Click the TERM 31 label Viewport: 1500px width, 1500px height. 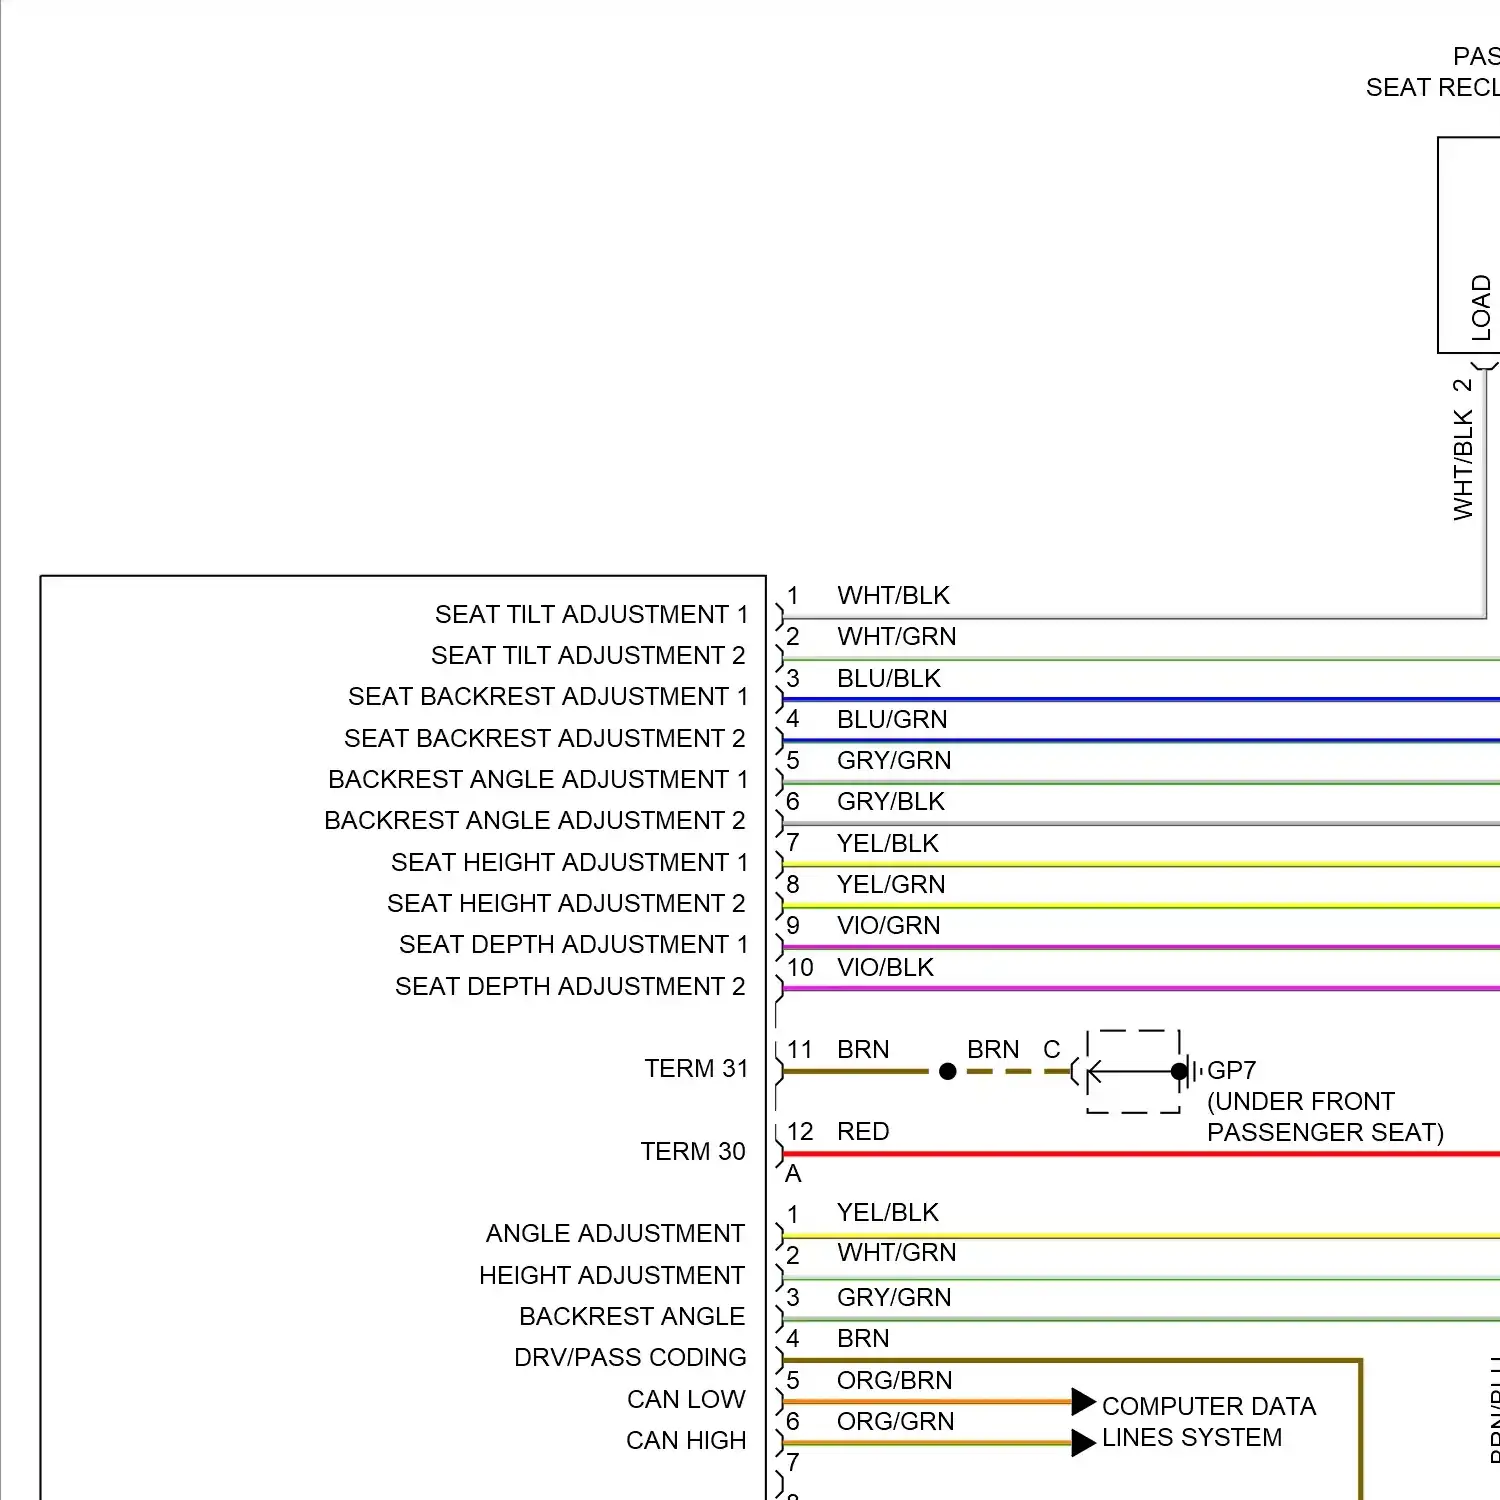pos(696,1068)
